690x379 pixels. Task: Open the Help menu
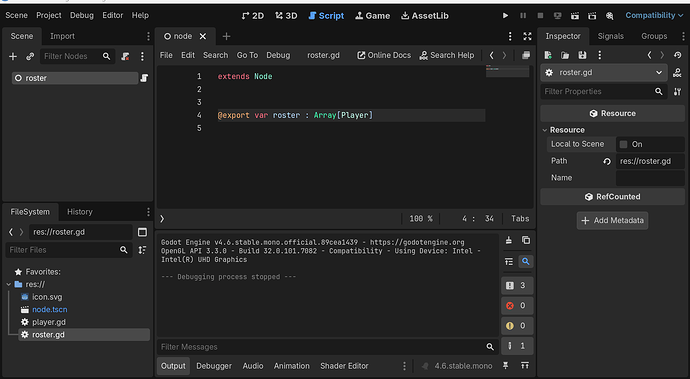point(140,15)
